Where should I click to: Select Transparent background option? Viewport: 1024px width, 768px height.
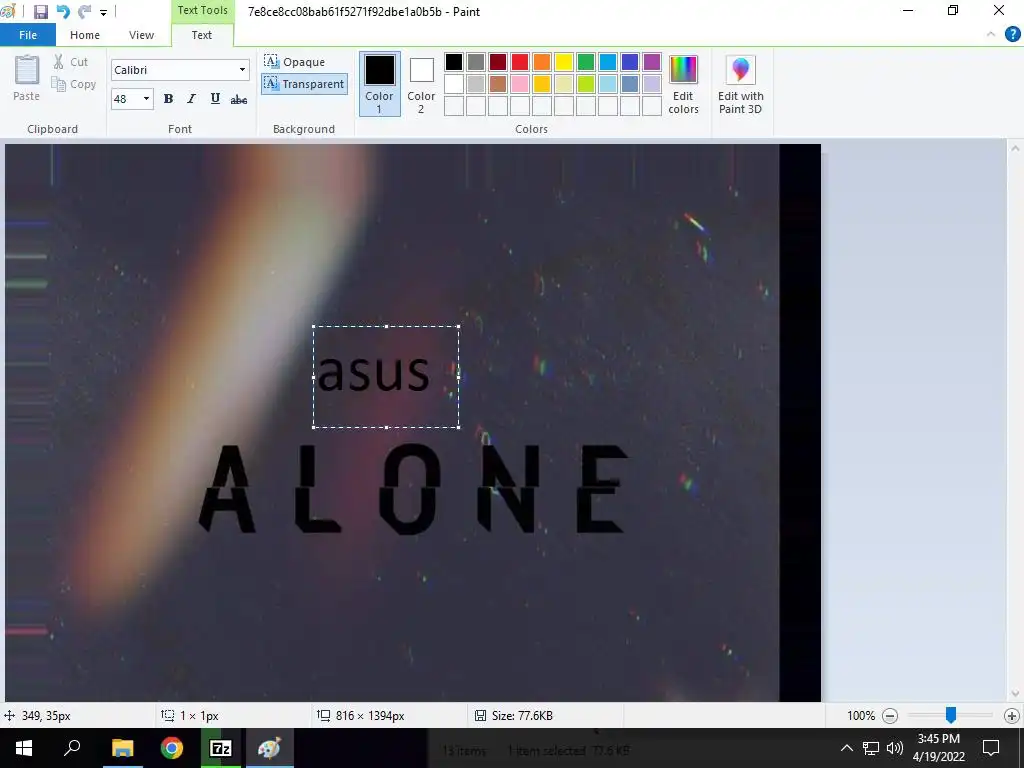(304, 84)
